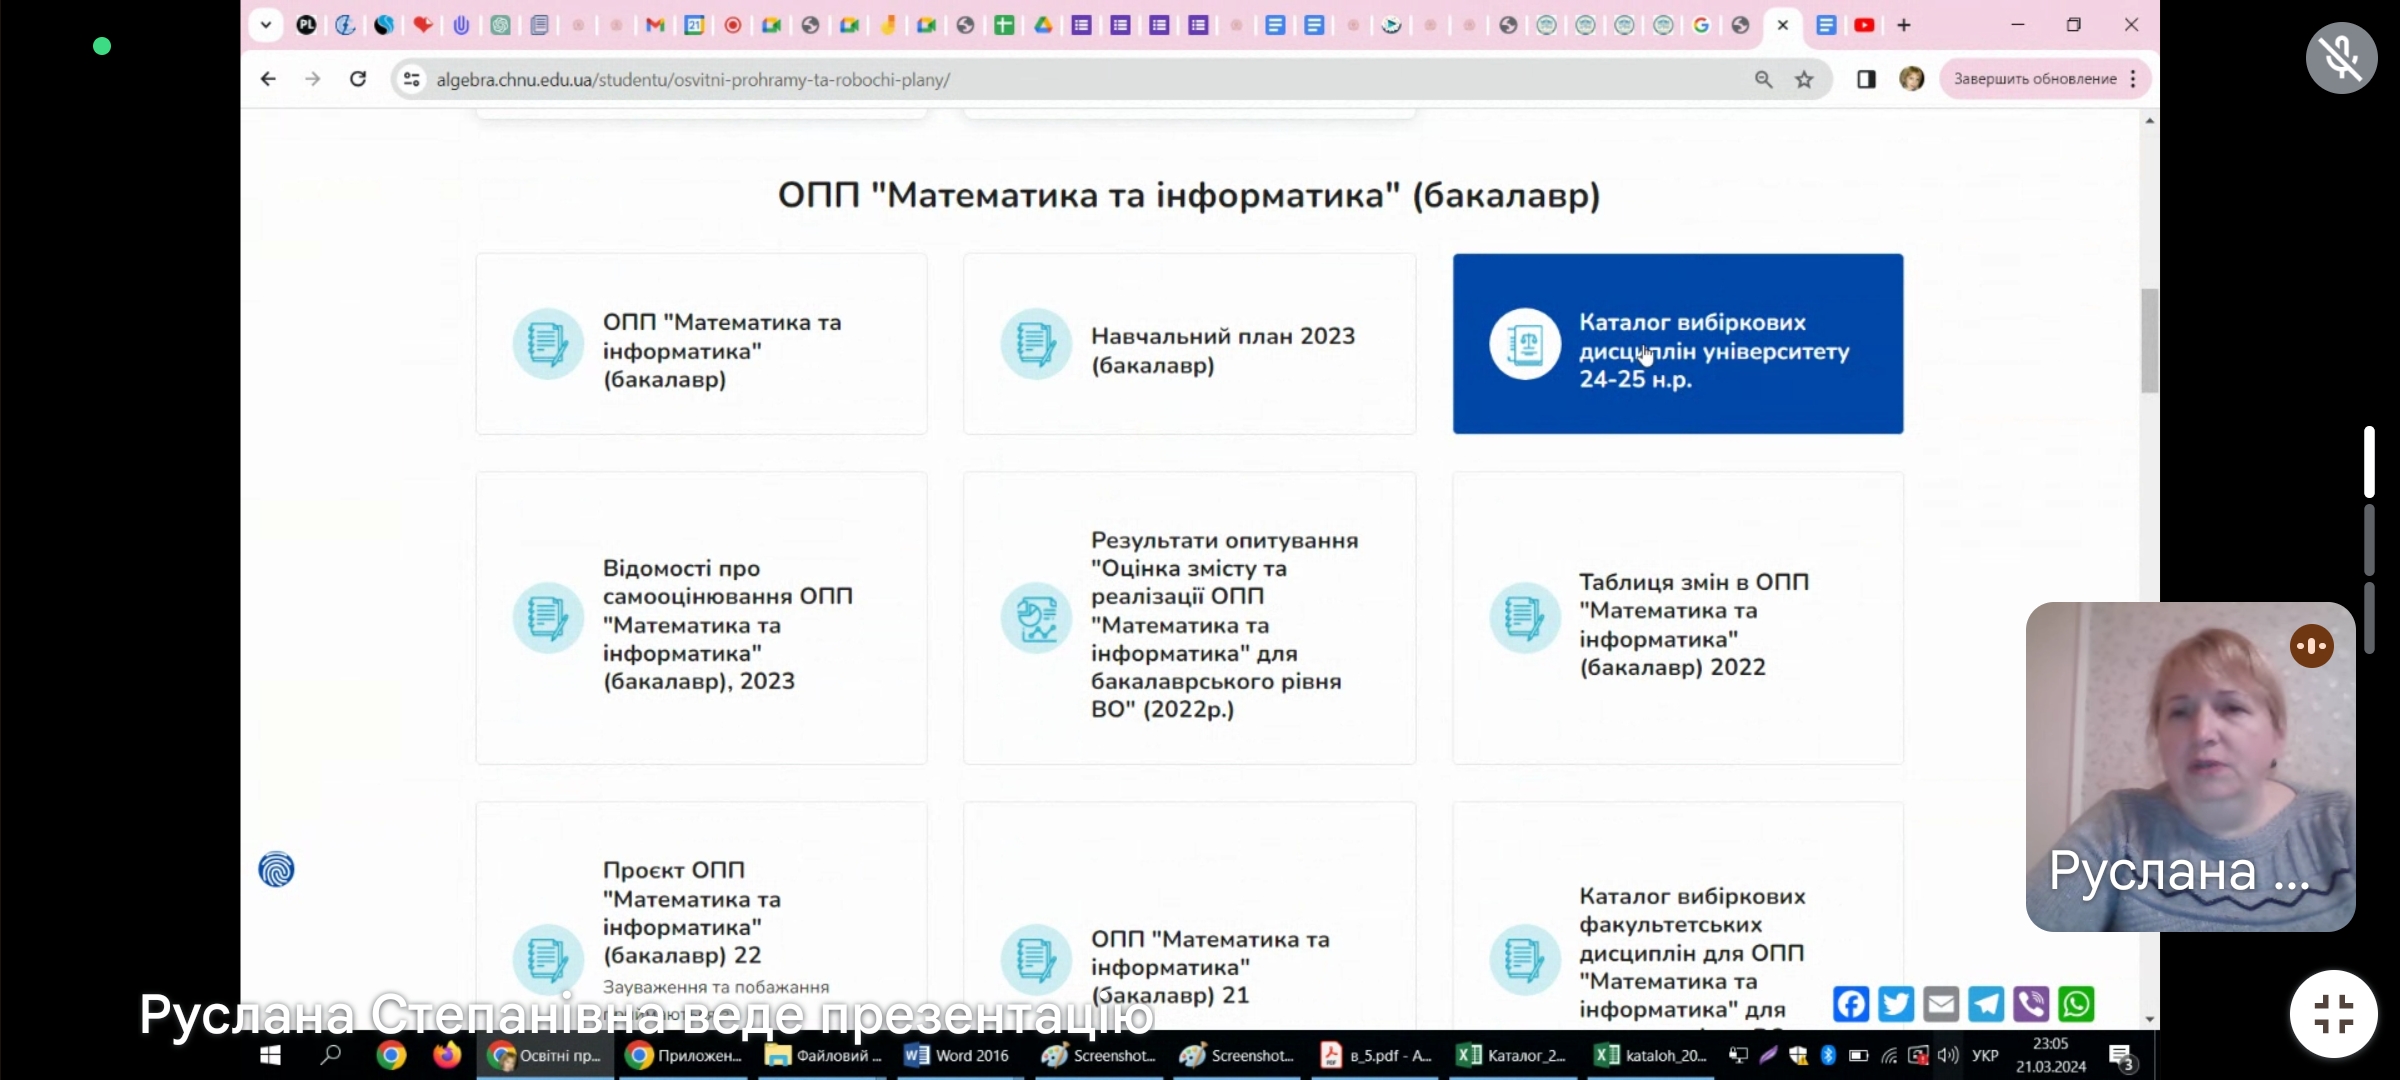2400x1080 pixels.
Task: Go forward with the browser forward arrow
Action: coord(313,79)
